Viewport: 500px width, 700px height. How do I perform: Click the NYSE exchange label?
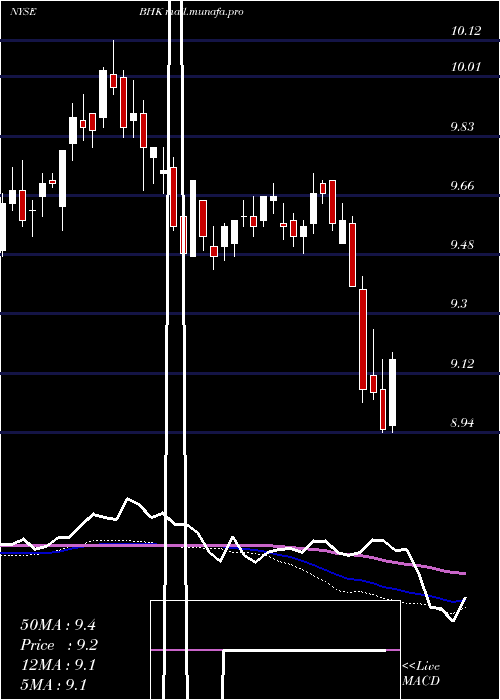[x=23, y=12]
